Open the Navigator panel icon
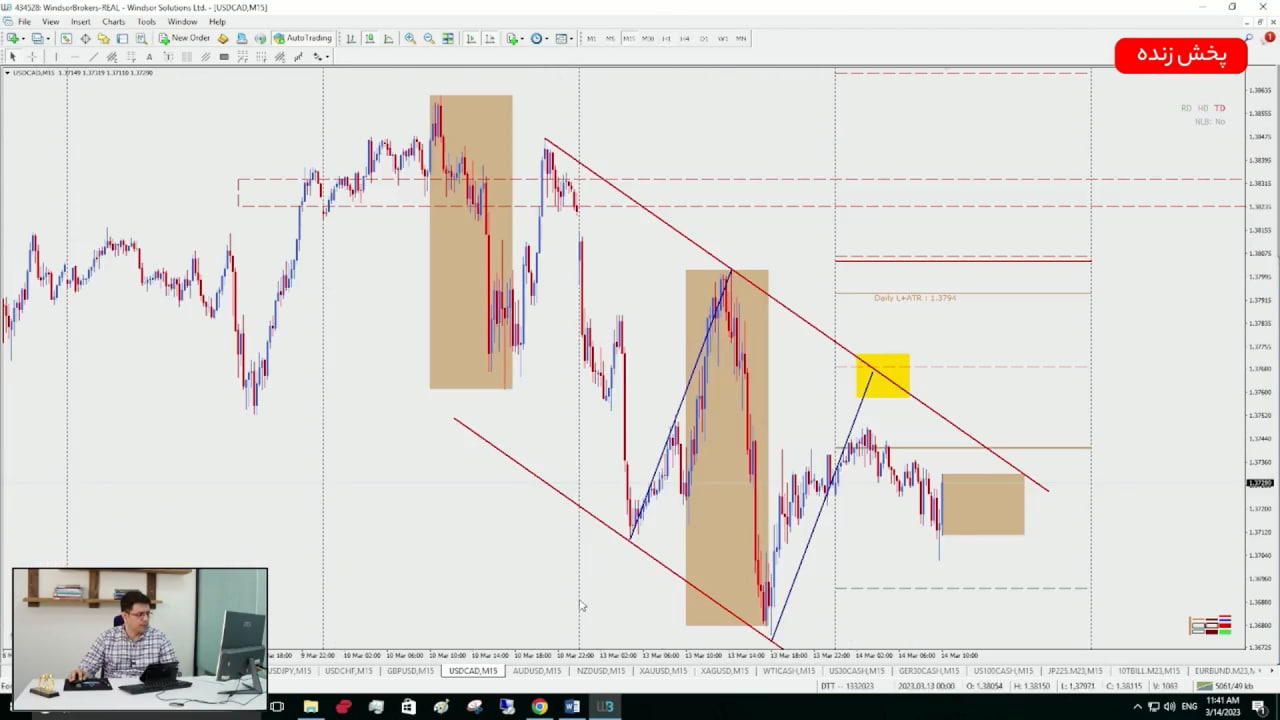 (x=104, y=38)
